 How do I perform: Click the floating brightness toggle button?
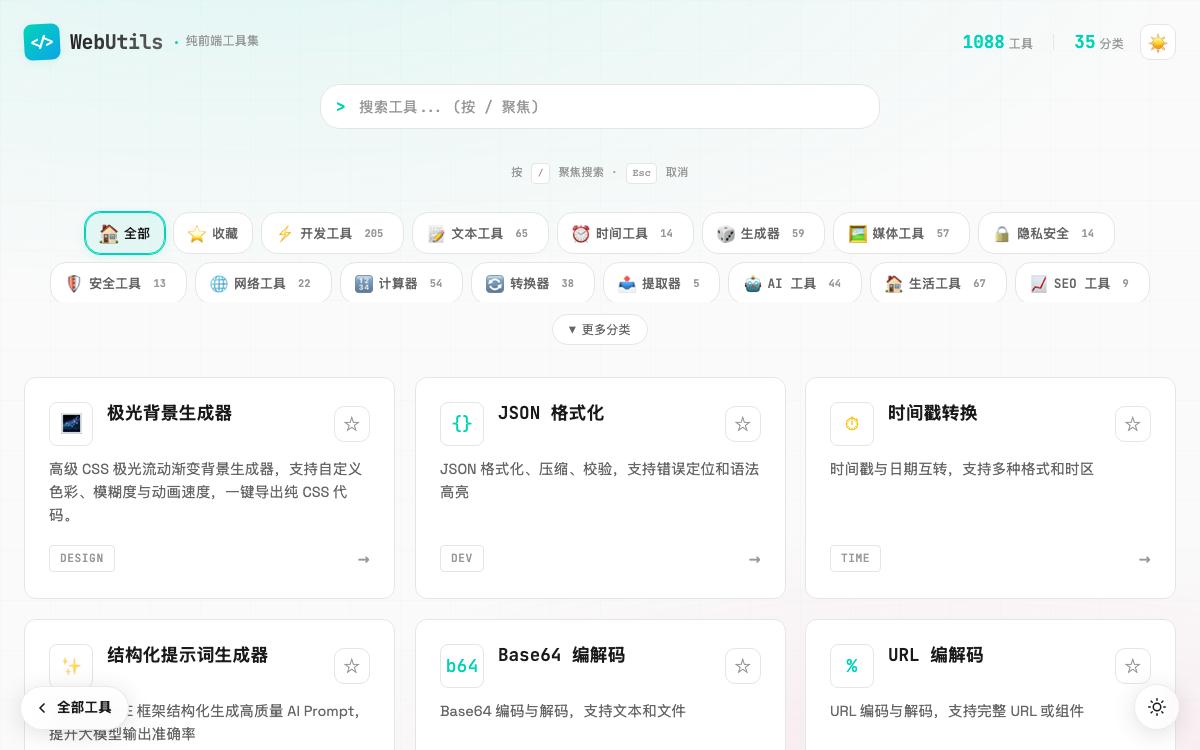(x=1157, y=707)
